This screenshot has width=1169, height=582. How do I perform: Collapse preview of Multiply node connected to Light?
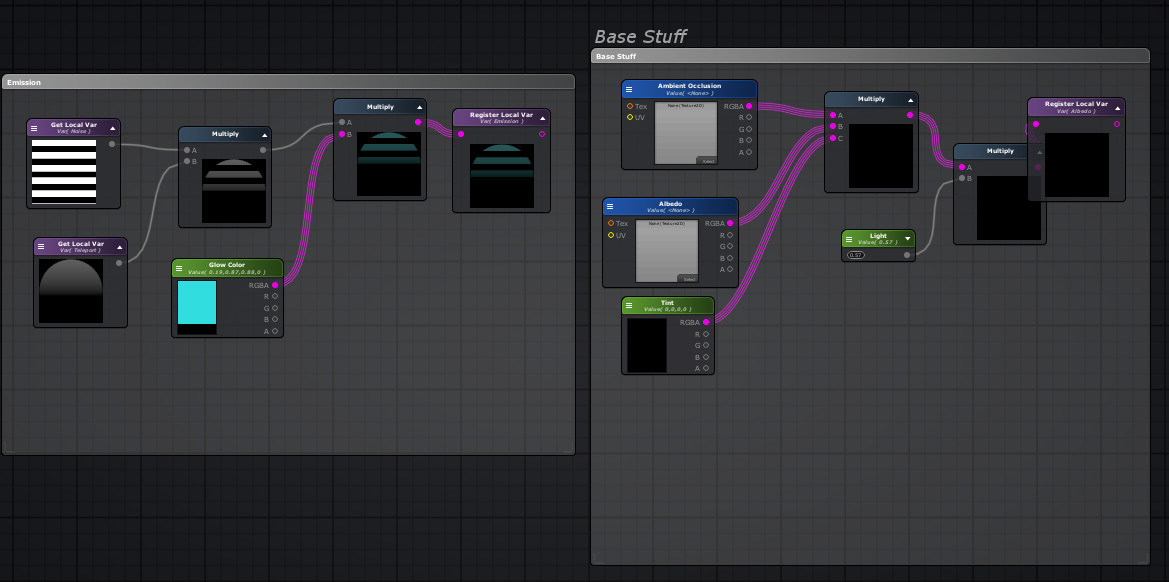coord(1039,152)
